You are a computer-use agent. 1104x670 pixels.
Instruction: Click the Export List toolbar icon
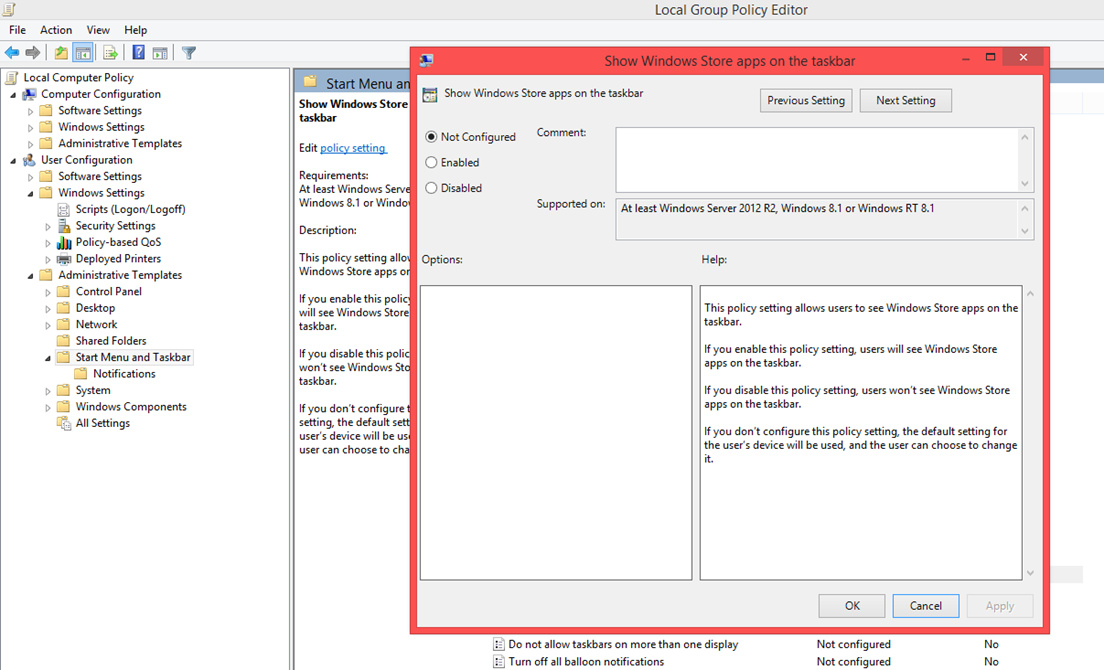click(x=110, y=53)
